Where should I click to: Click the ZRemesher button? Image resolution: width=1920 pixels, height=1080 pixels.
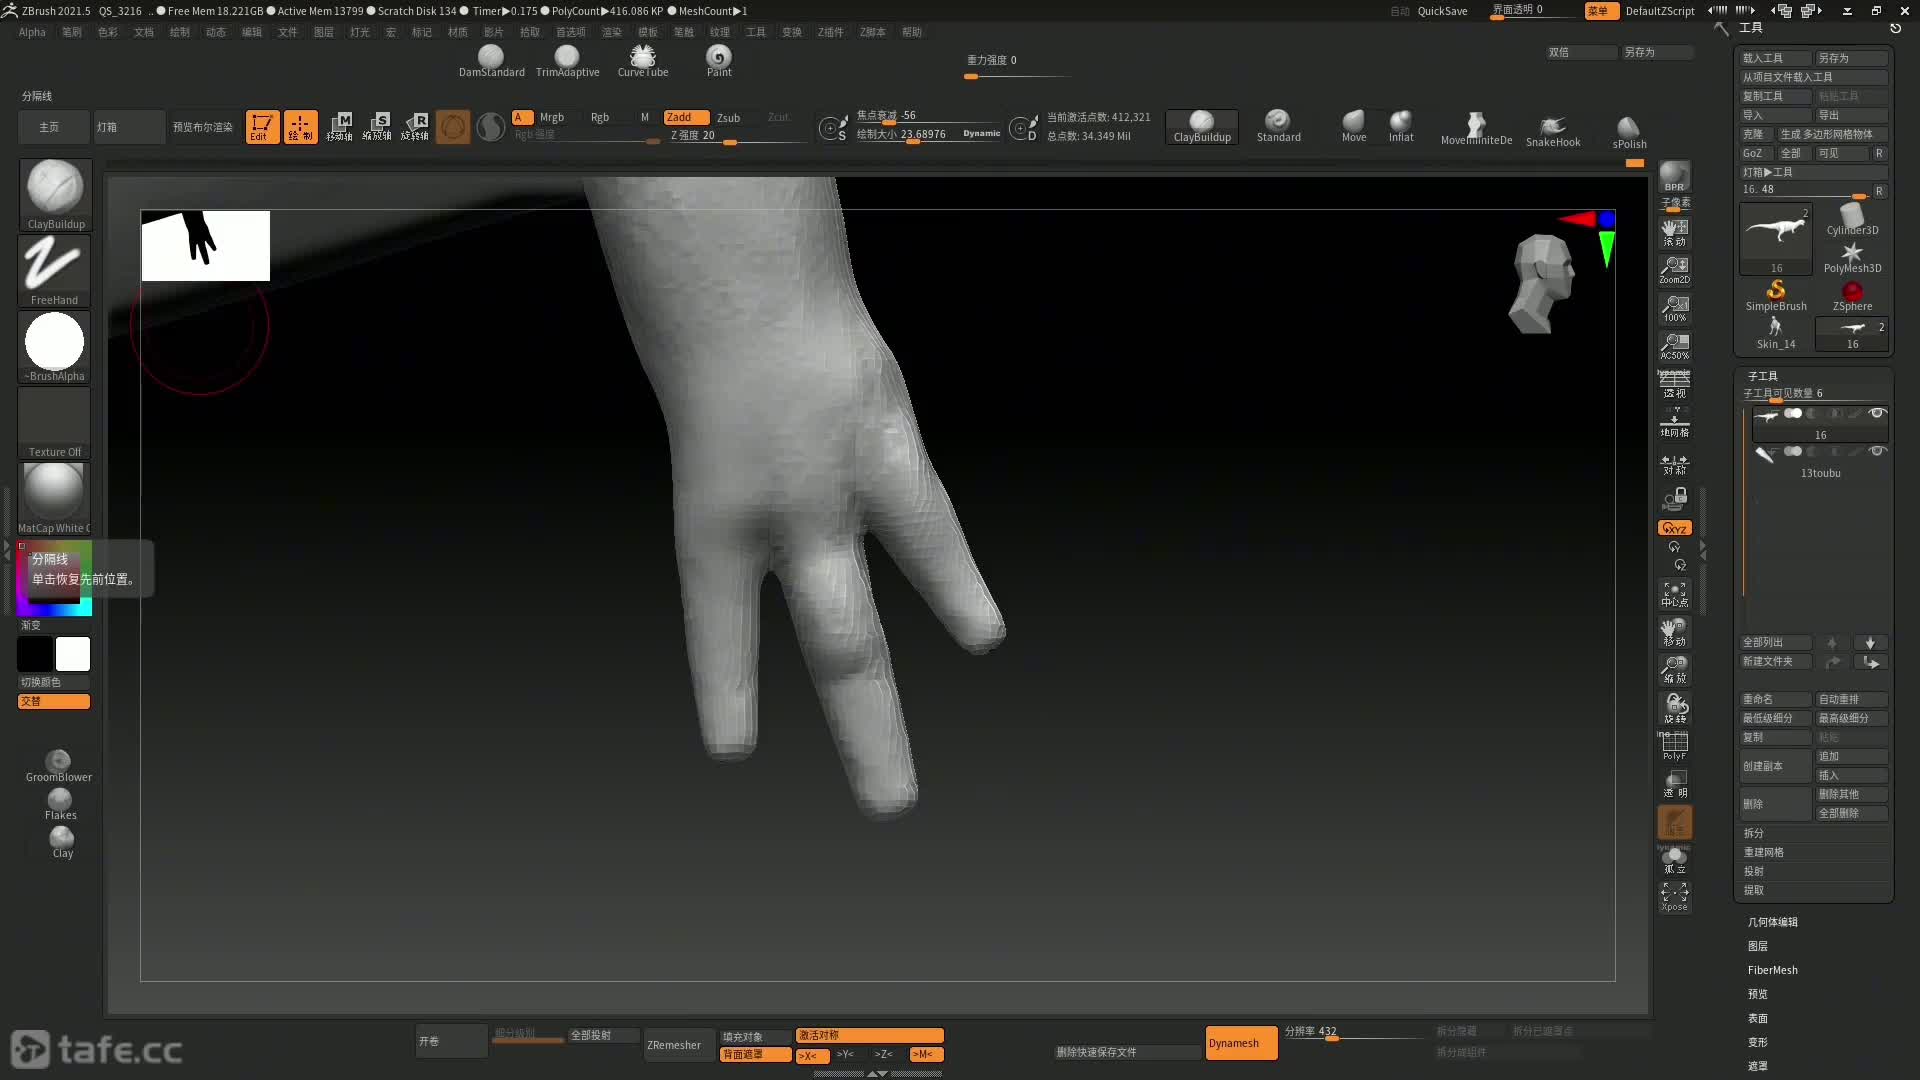tap(679, 1045)
